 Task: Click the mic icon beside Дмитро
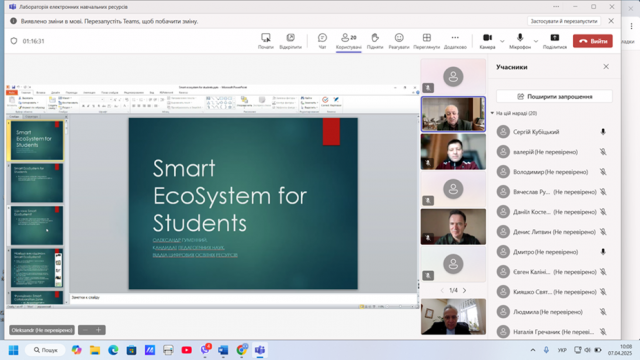[603, 252]
